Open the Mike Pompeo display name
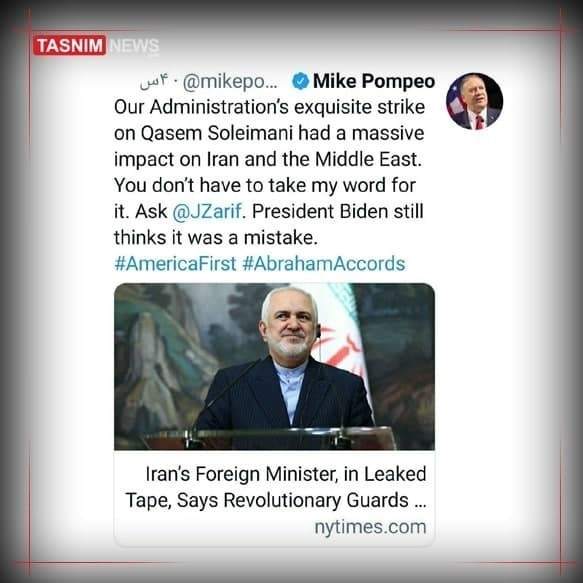The height and width of the screenshot is (583, 583). [x=374, y=81]
